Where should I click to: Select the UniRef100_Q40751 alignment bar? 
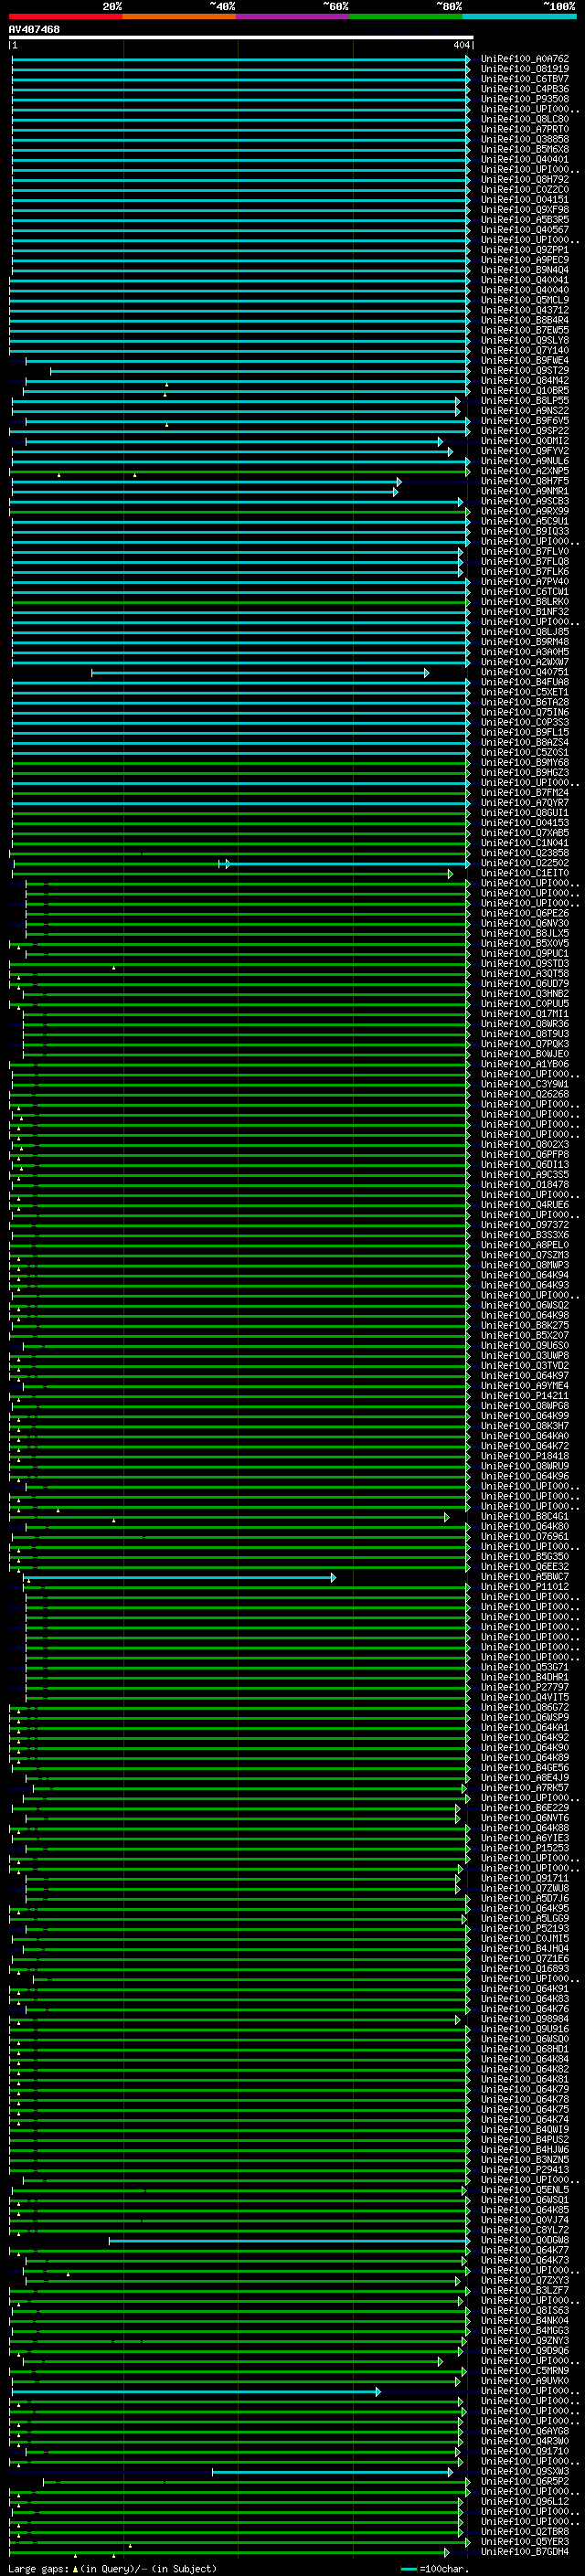pos(260,673)
